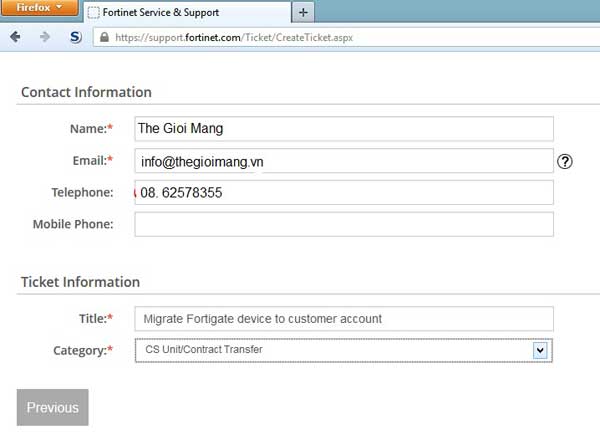600x440 pixels.
Task: Click the 'Title:' label
Action: tap(96, 318)
